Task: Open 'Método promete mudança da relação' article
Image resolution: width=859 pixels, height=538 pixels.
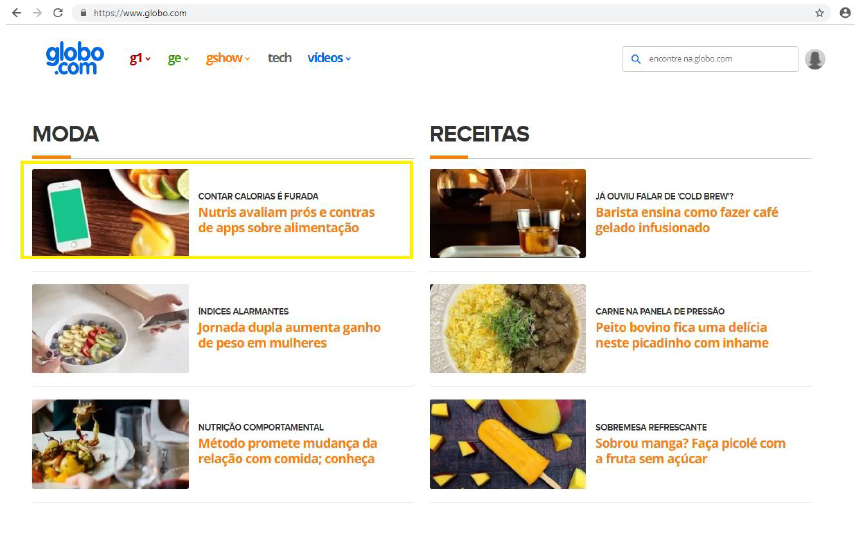Action: coord(288,451)
